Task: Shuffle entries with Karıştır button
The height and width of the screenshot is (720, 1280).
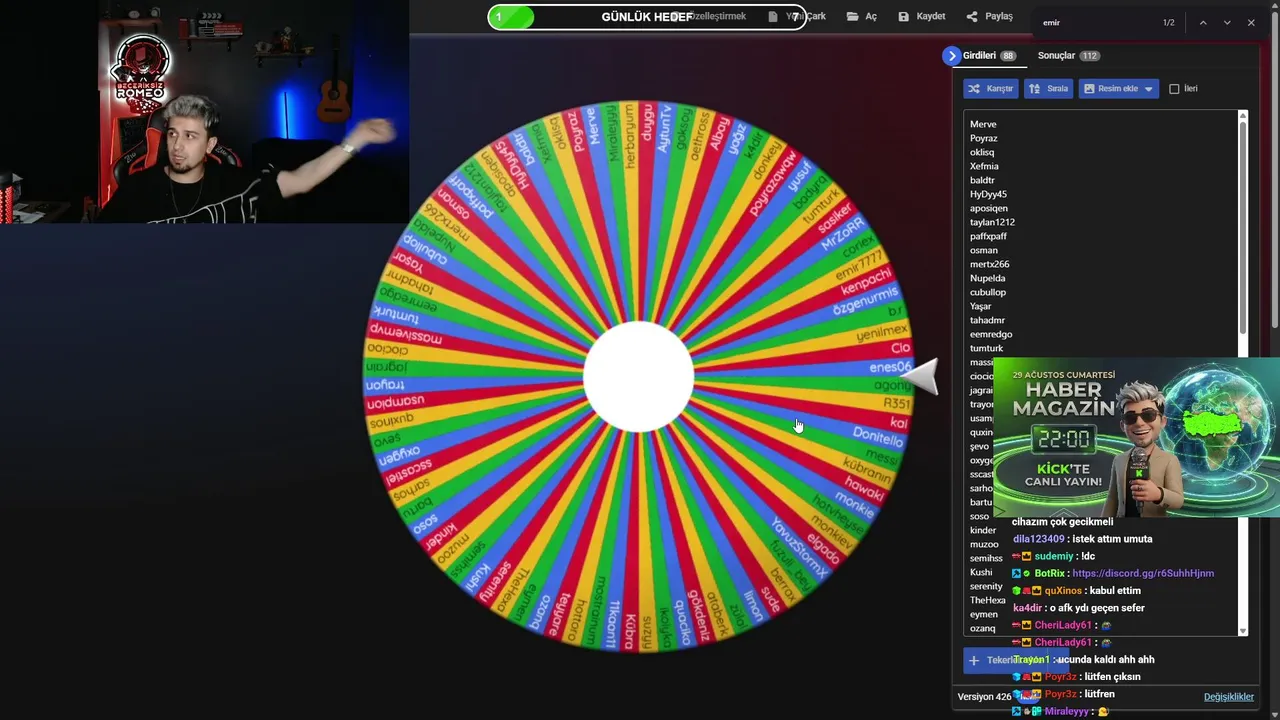Action: pos(991,89)
